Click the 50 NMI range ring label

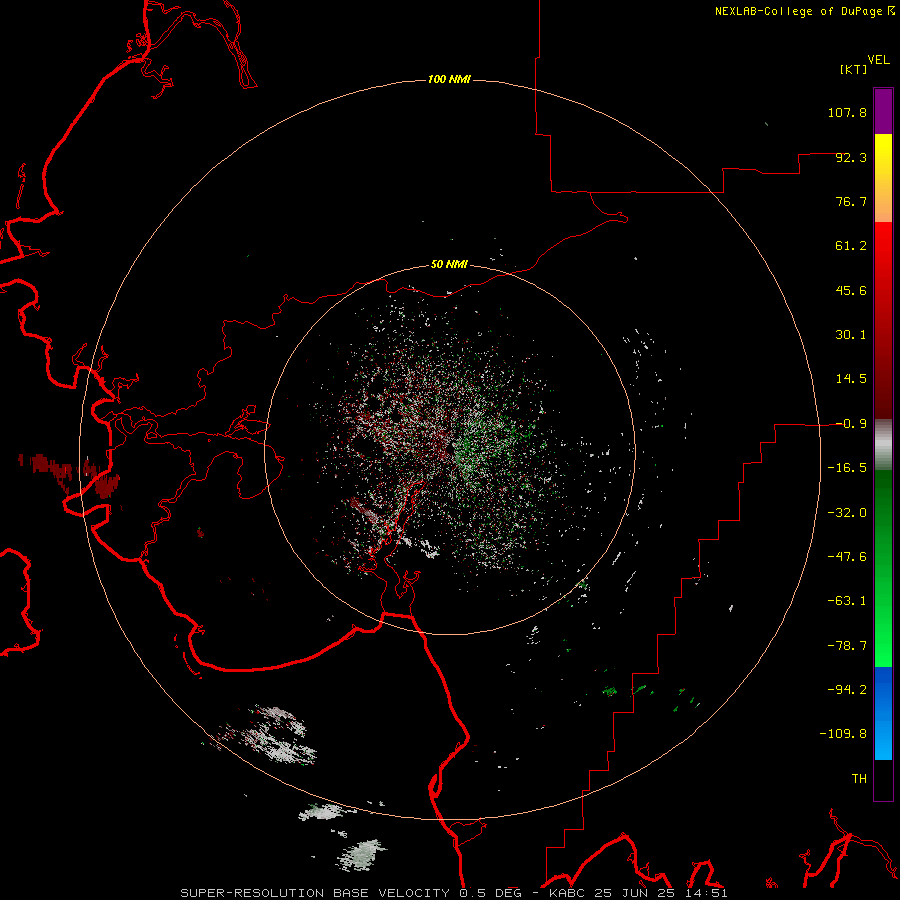[449, 264]
